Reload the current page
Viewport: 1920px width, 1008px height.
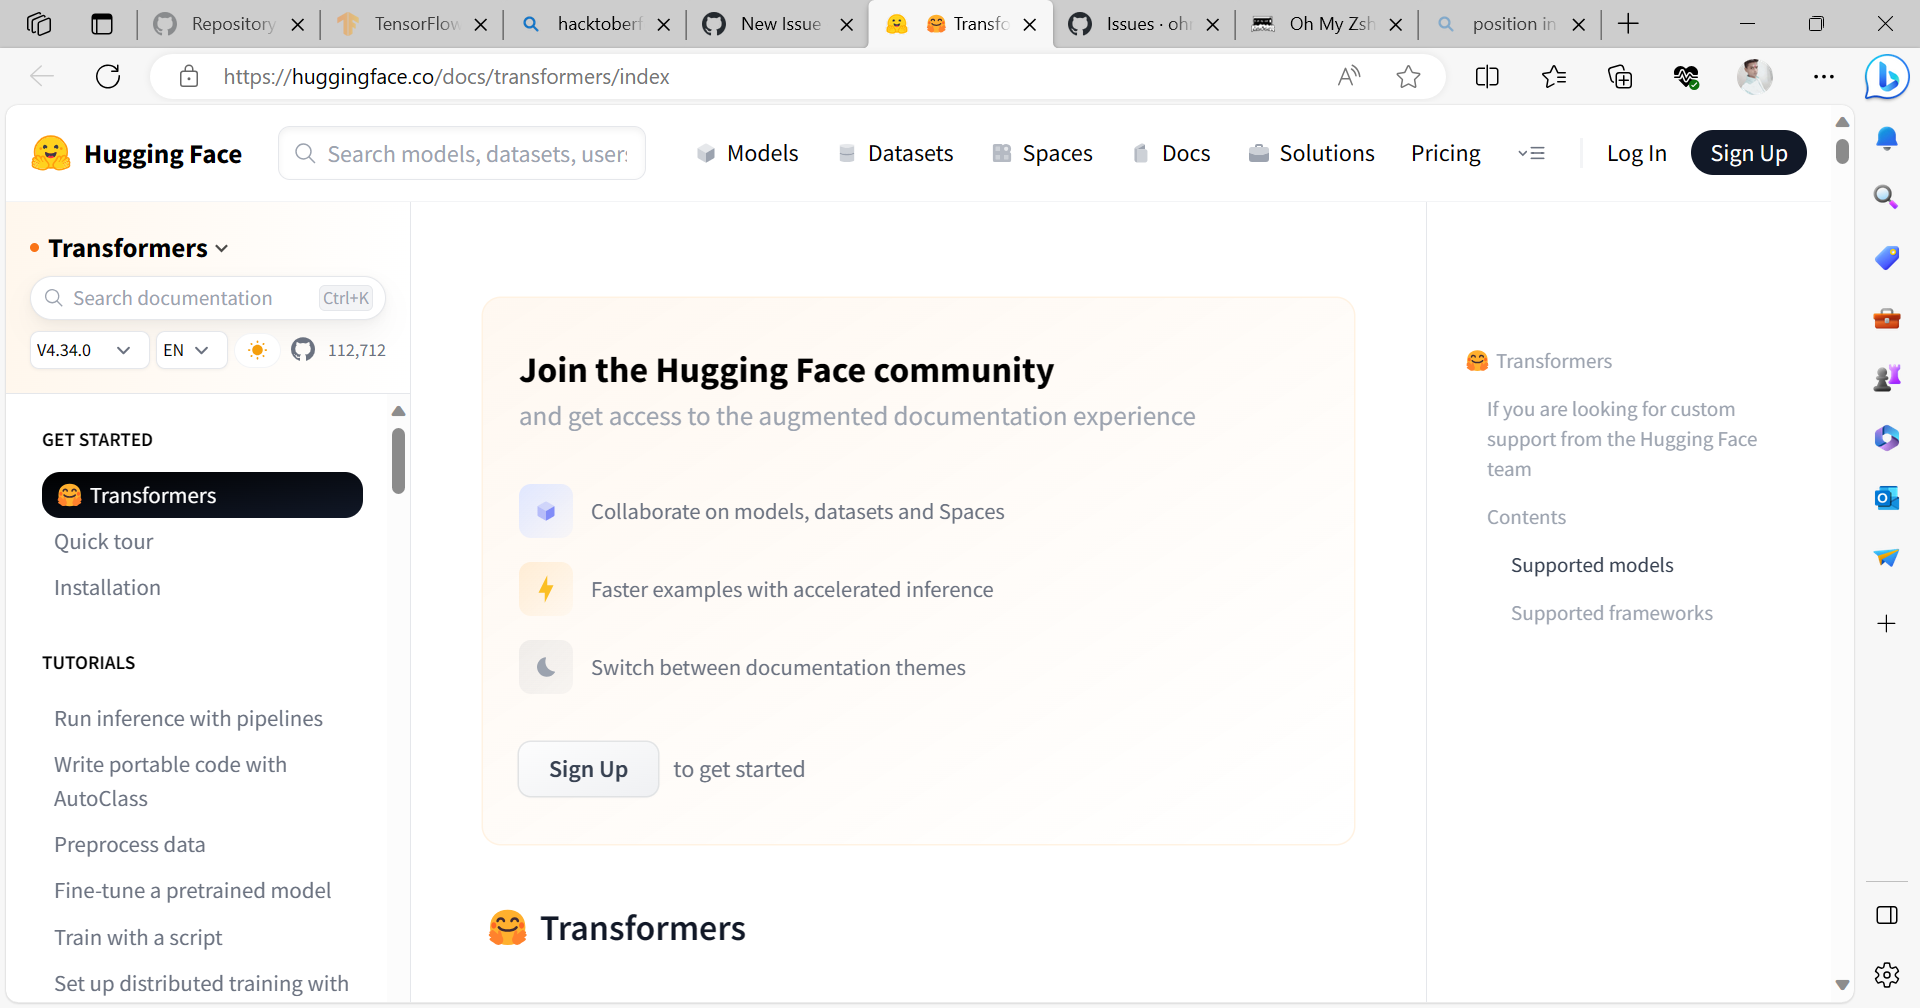coord(108,76)
